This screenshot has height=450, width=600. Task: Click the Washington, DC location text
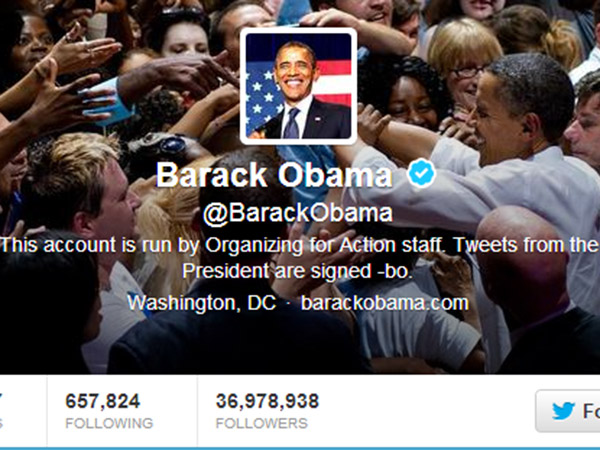pyautogui.click(x=202, y=303)
